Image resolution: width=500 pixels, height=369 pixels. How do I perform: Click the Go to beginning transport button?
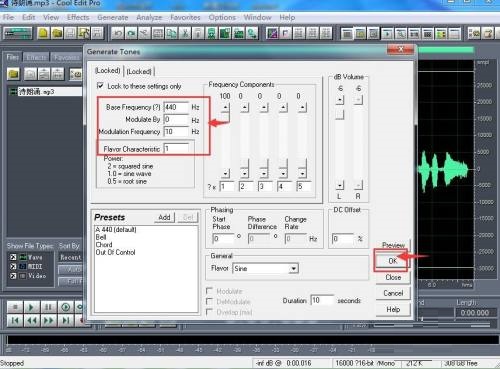(15, 321)
